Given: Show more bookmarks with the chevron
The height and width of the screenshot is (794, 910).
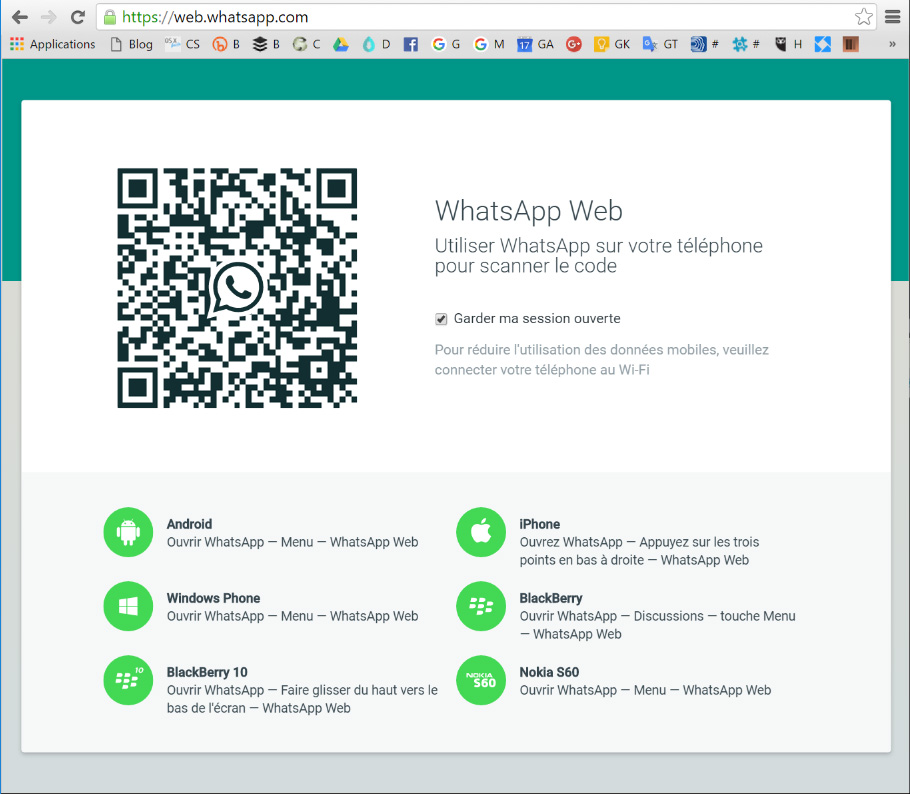Looking at the screenshot, I should [892, 44].
